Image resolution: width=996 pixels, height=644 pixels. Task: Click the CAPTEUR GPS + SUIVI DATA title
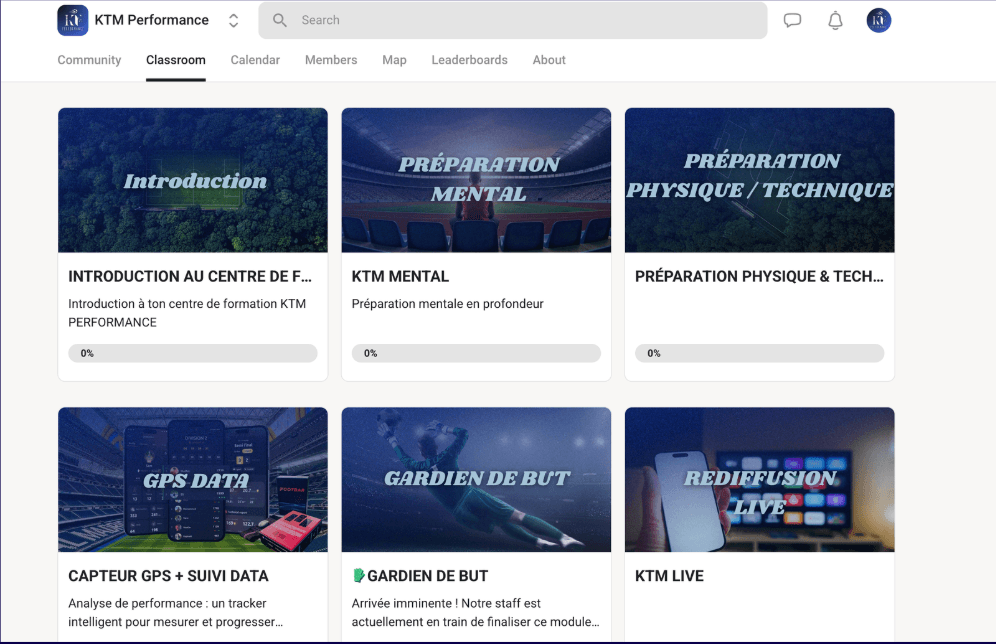[168, 576]
